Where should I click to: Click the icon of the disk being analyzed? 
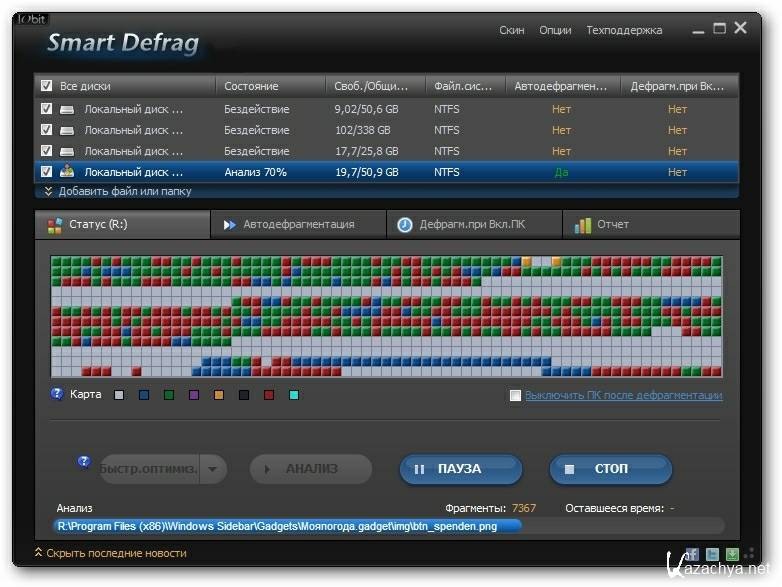67,172
